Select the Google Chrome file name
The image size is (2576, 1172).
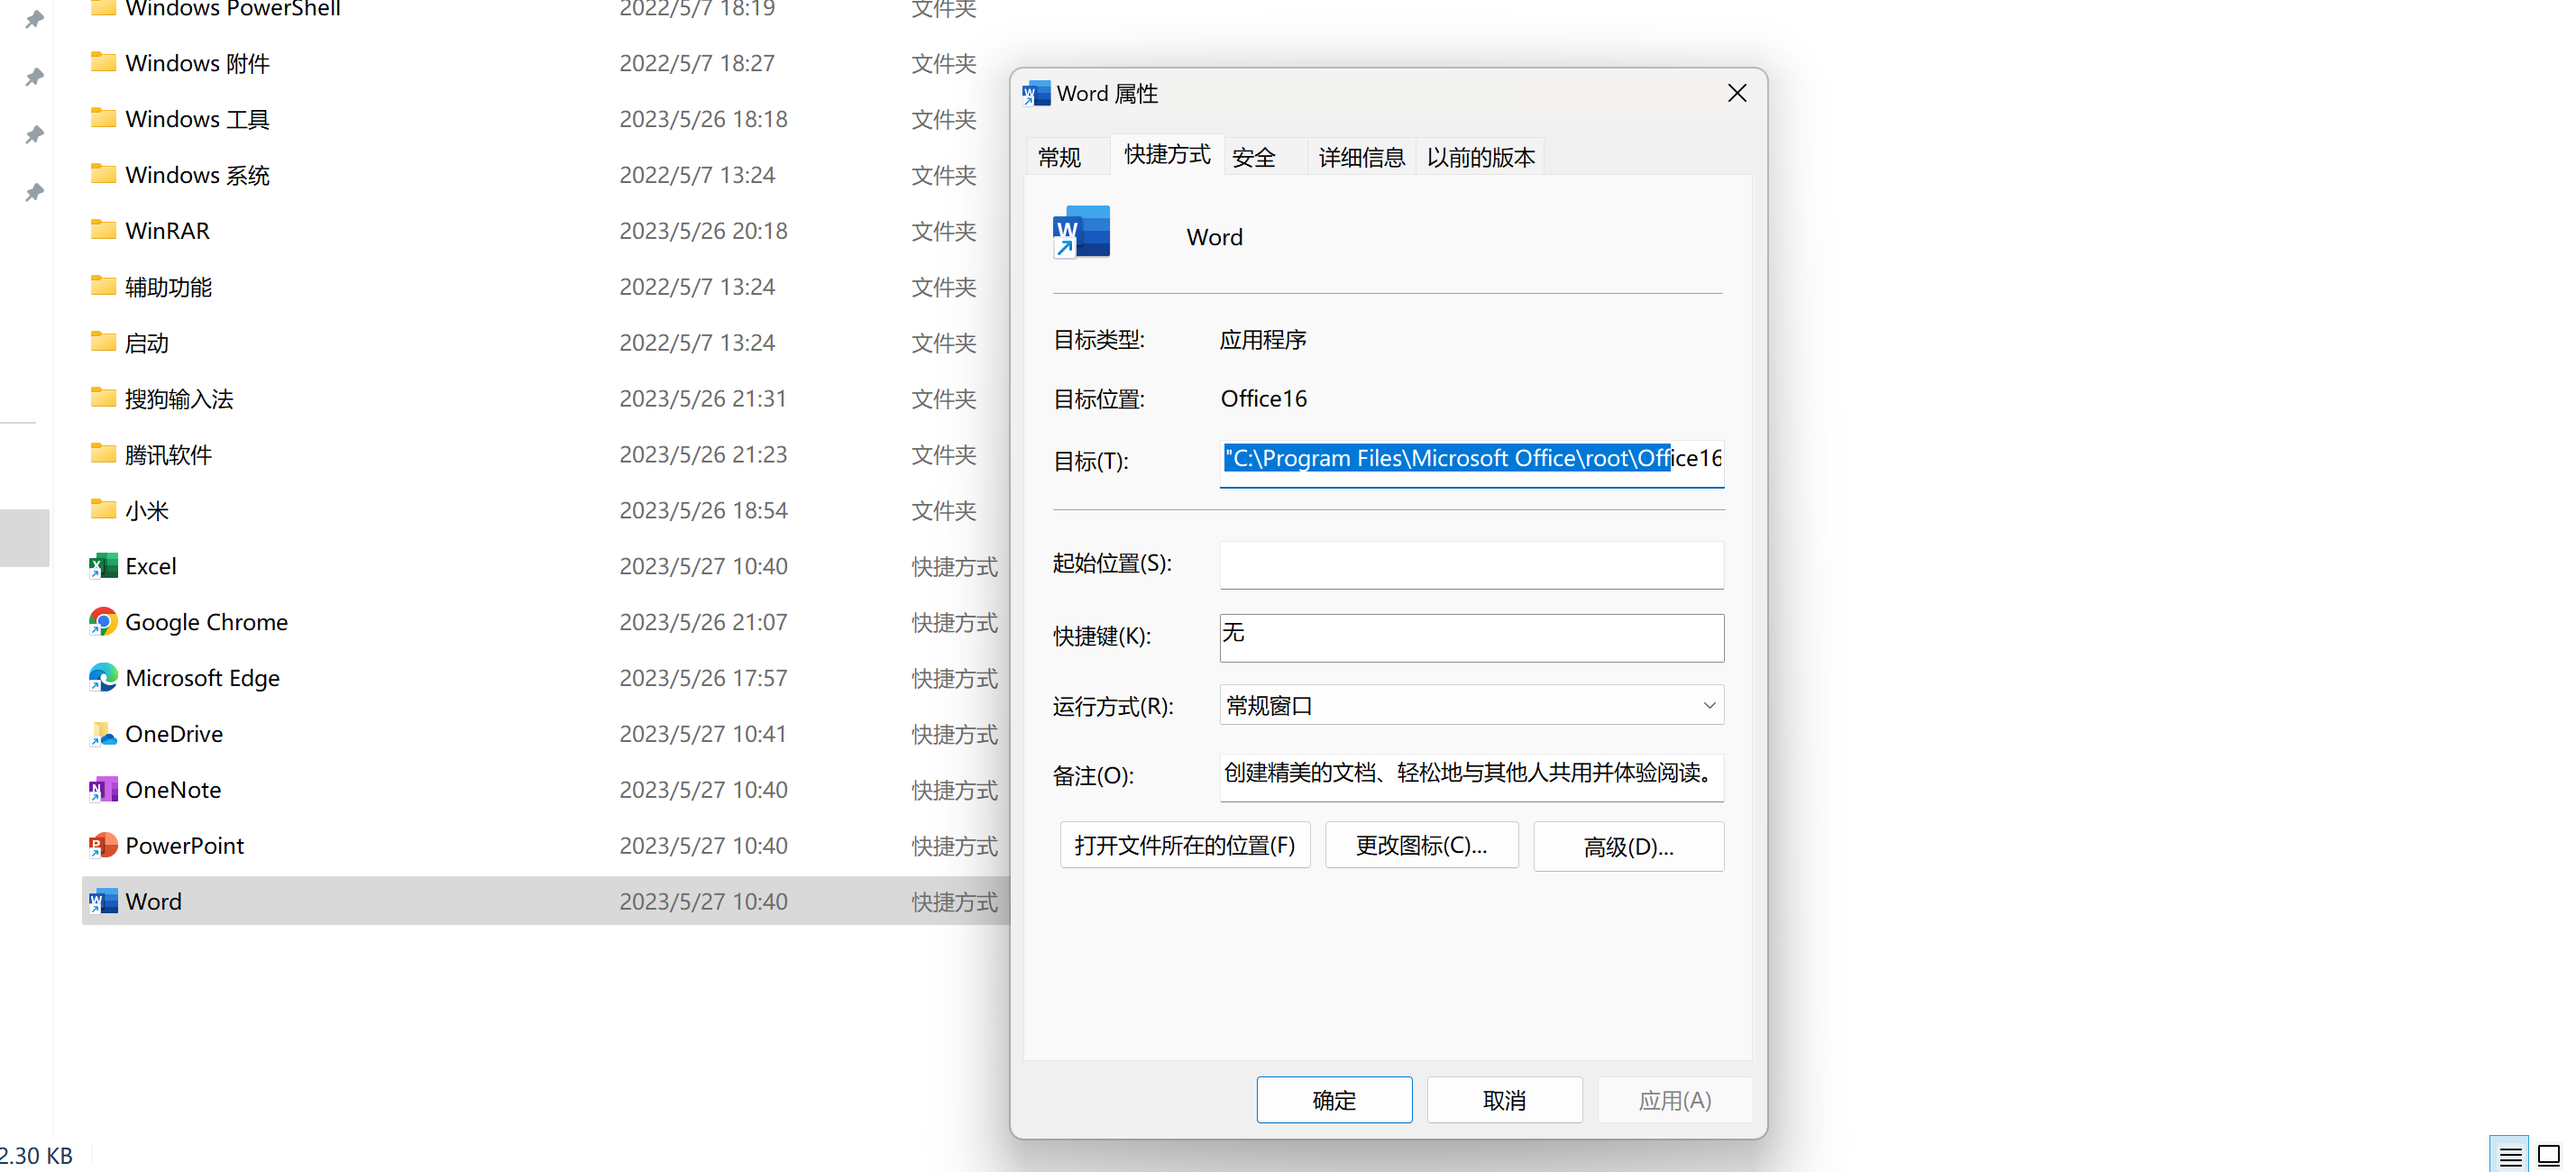pyautogui.click(x=206, y=622)
